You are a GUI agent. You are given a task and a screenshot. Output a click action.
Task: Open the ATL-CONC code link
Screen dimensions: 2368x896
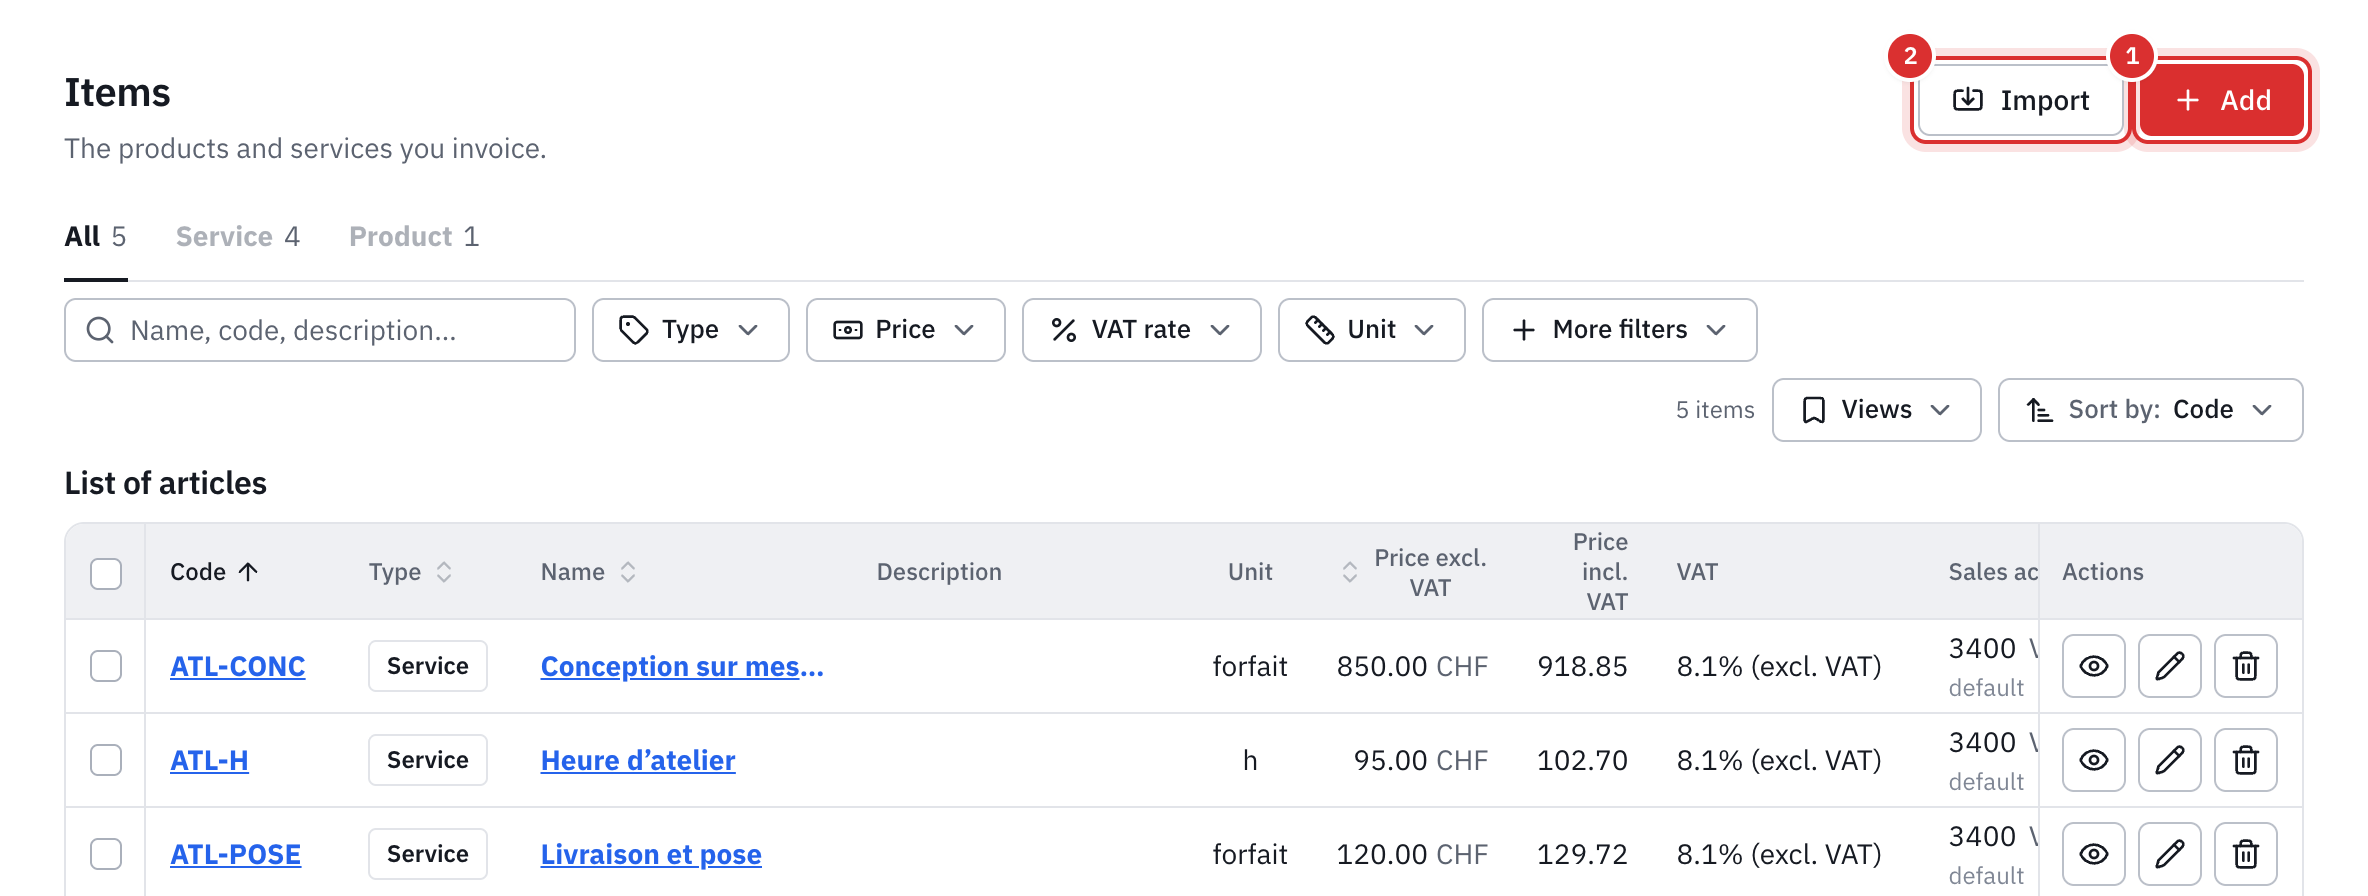click(x=238, y=666)
